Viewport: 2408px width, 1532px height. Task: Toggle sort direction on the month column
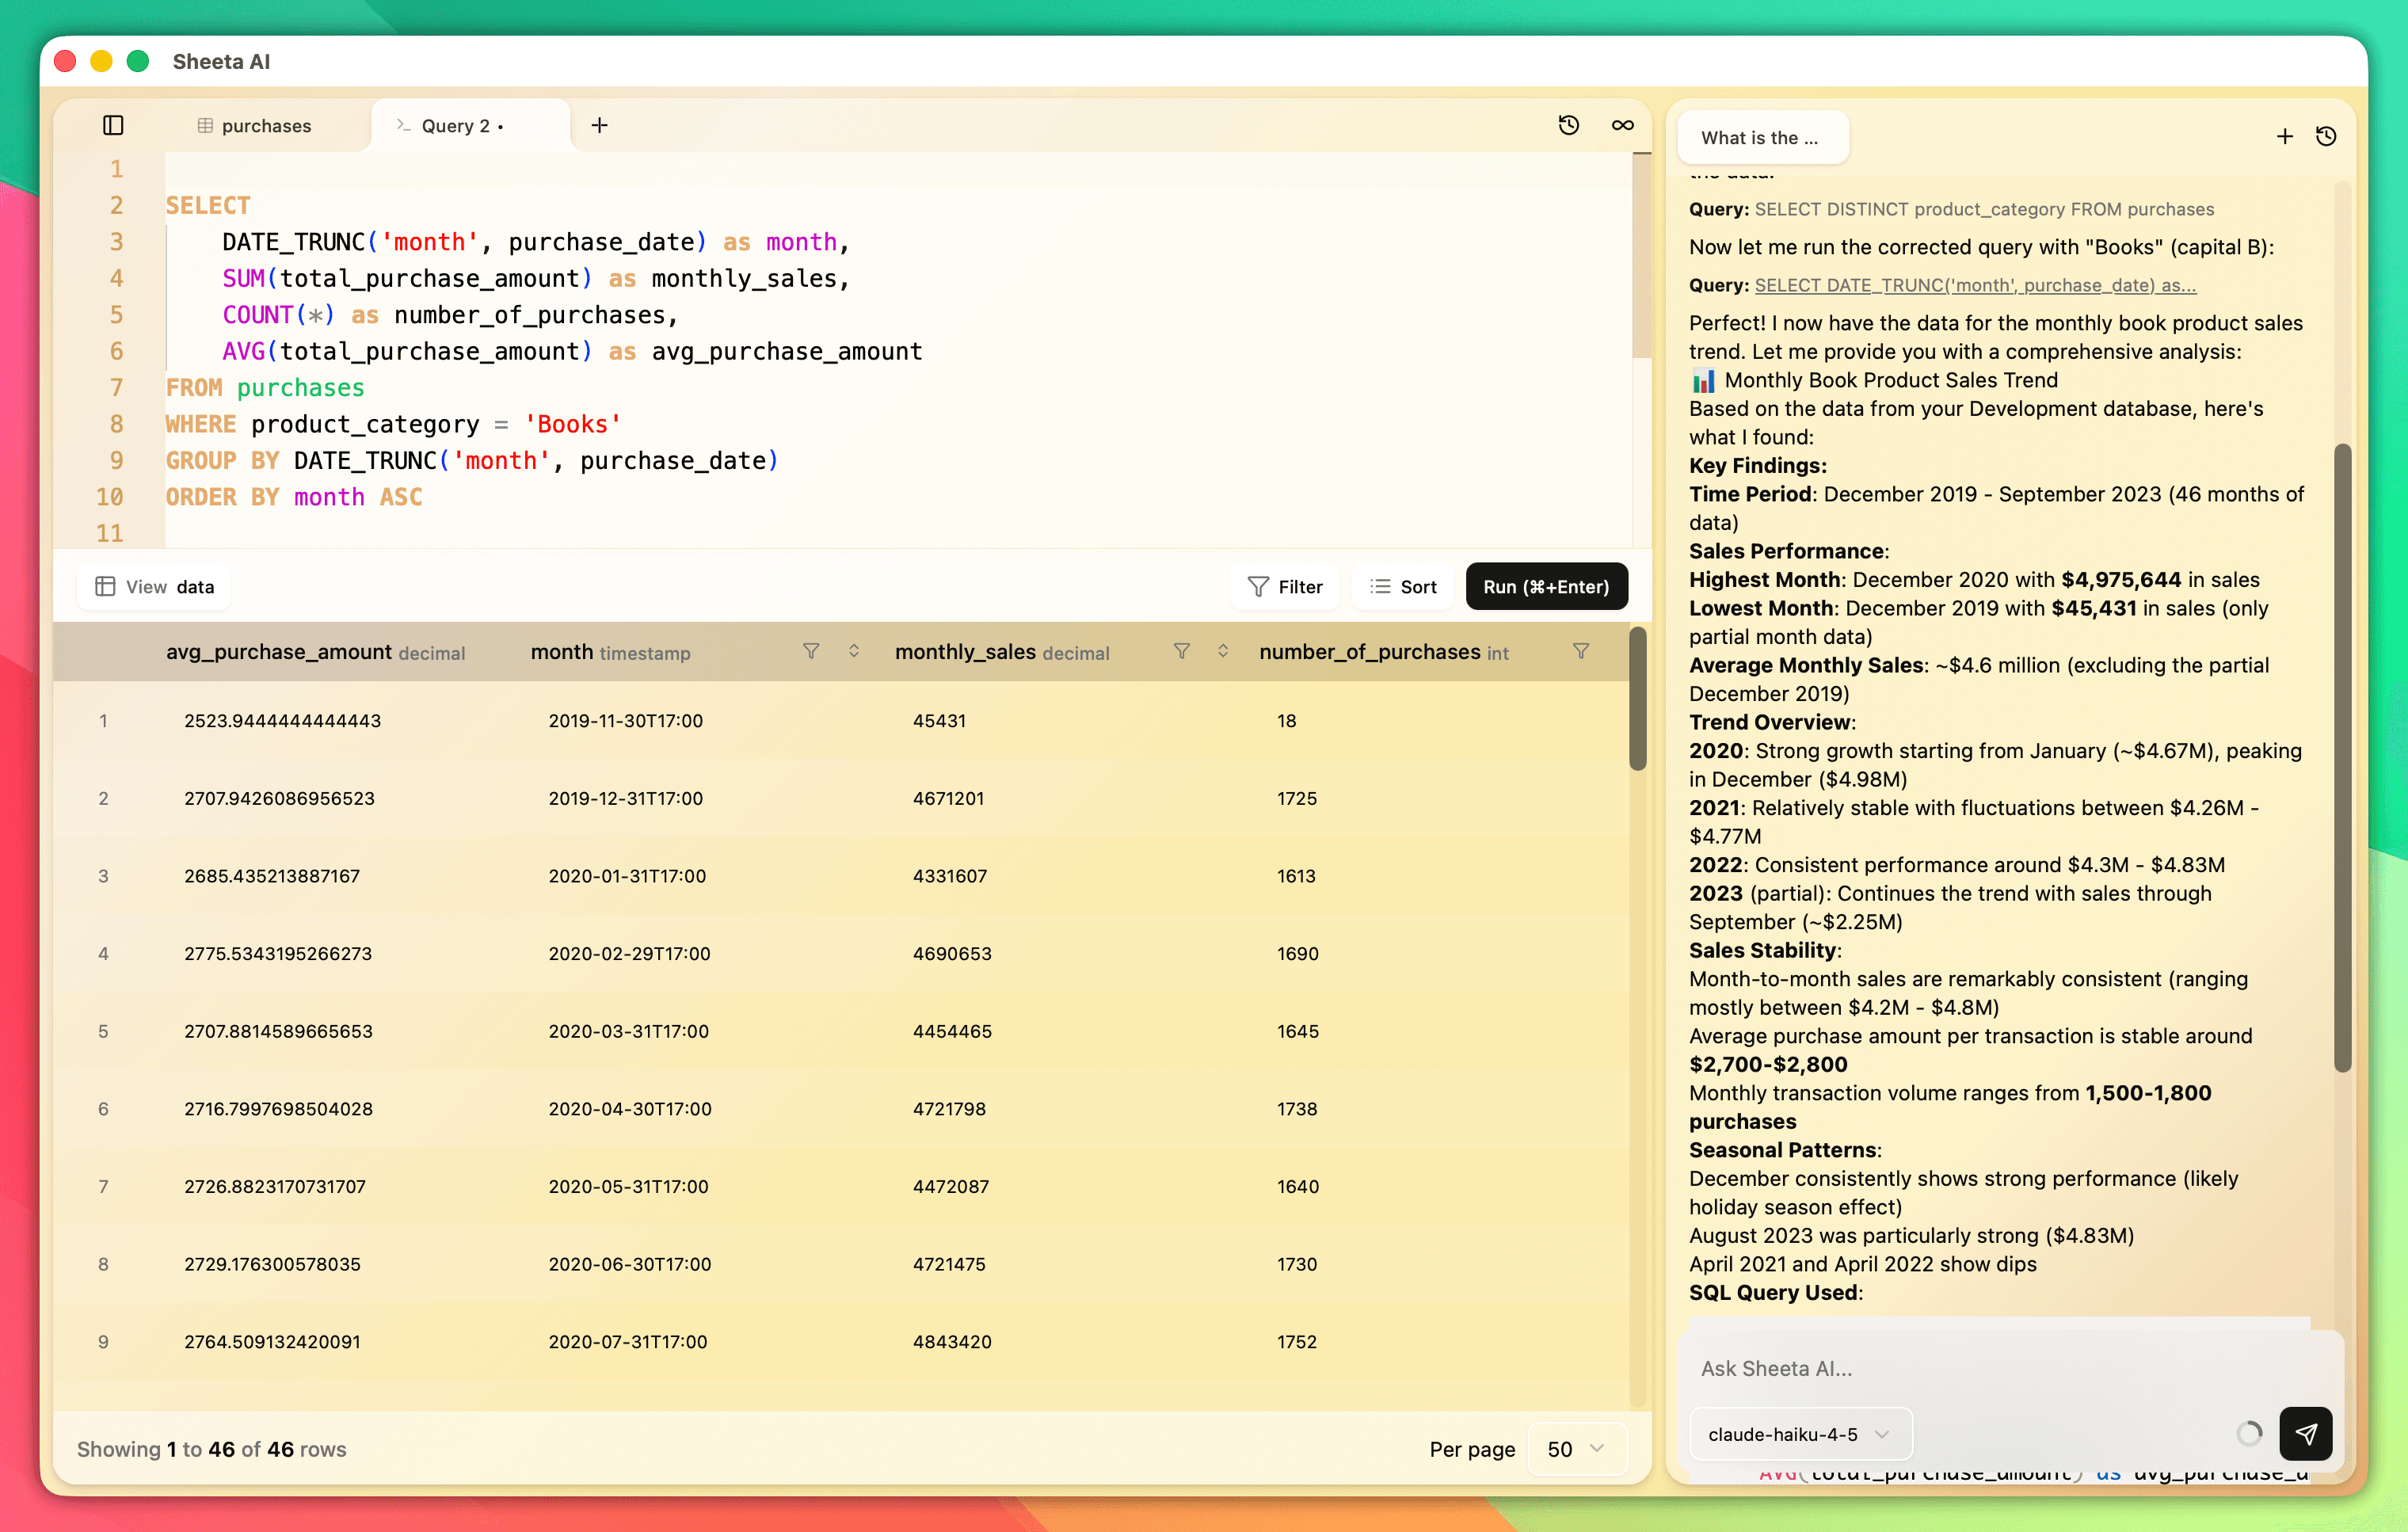click(853, 651)
